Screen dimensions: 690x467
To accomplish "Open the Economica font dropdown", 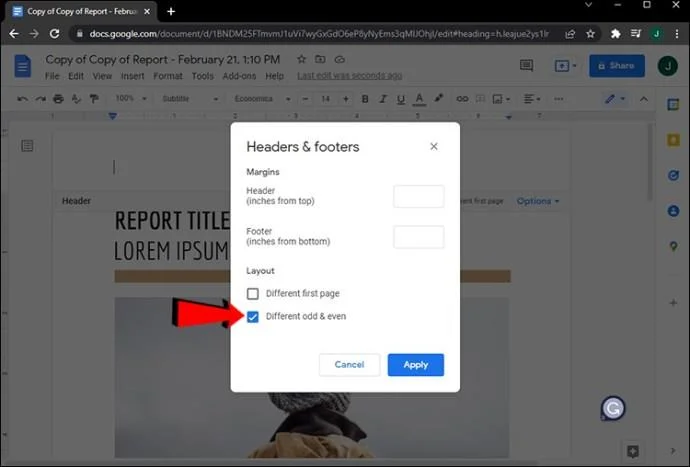I will (262, 99).
